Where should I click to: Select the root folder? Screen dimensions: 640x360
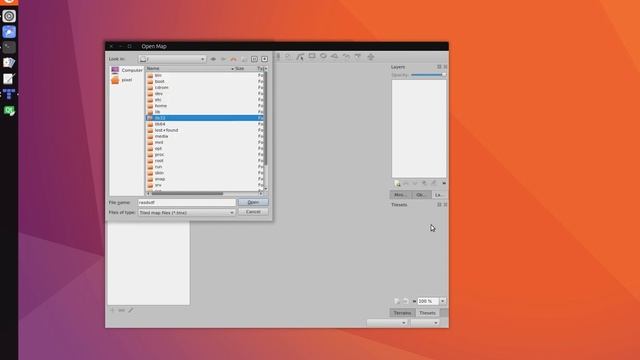click(204, 161)
